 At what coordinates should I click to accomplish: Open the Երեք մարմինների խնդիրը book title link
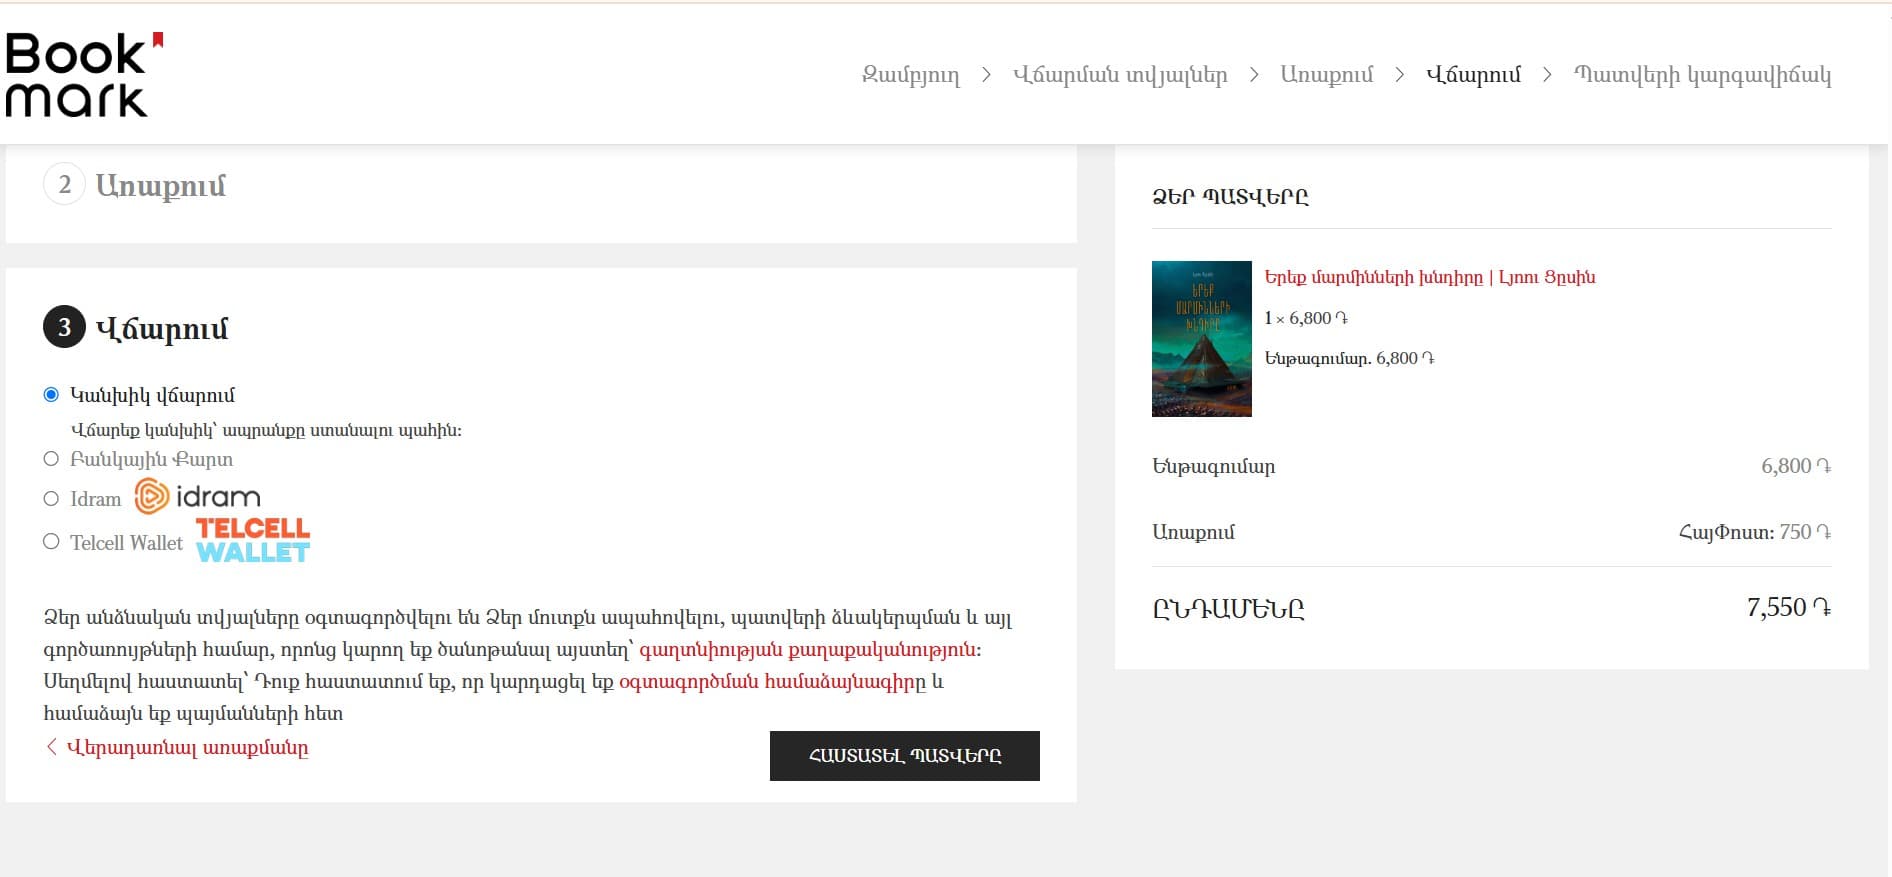pos(1429,277)
